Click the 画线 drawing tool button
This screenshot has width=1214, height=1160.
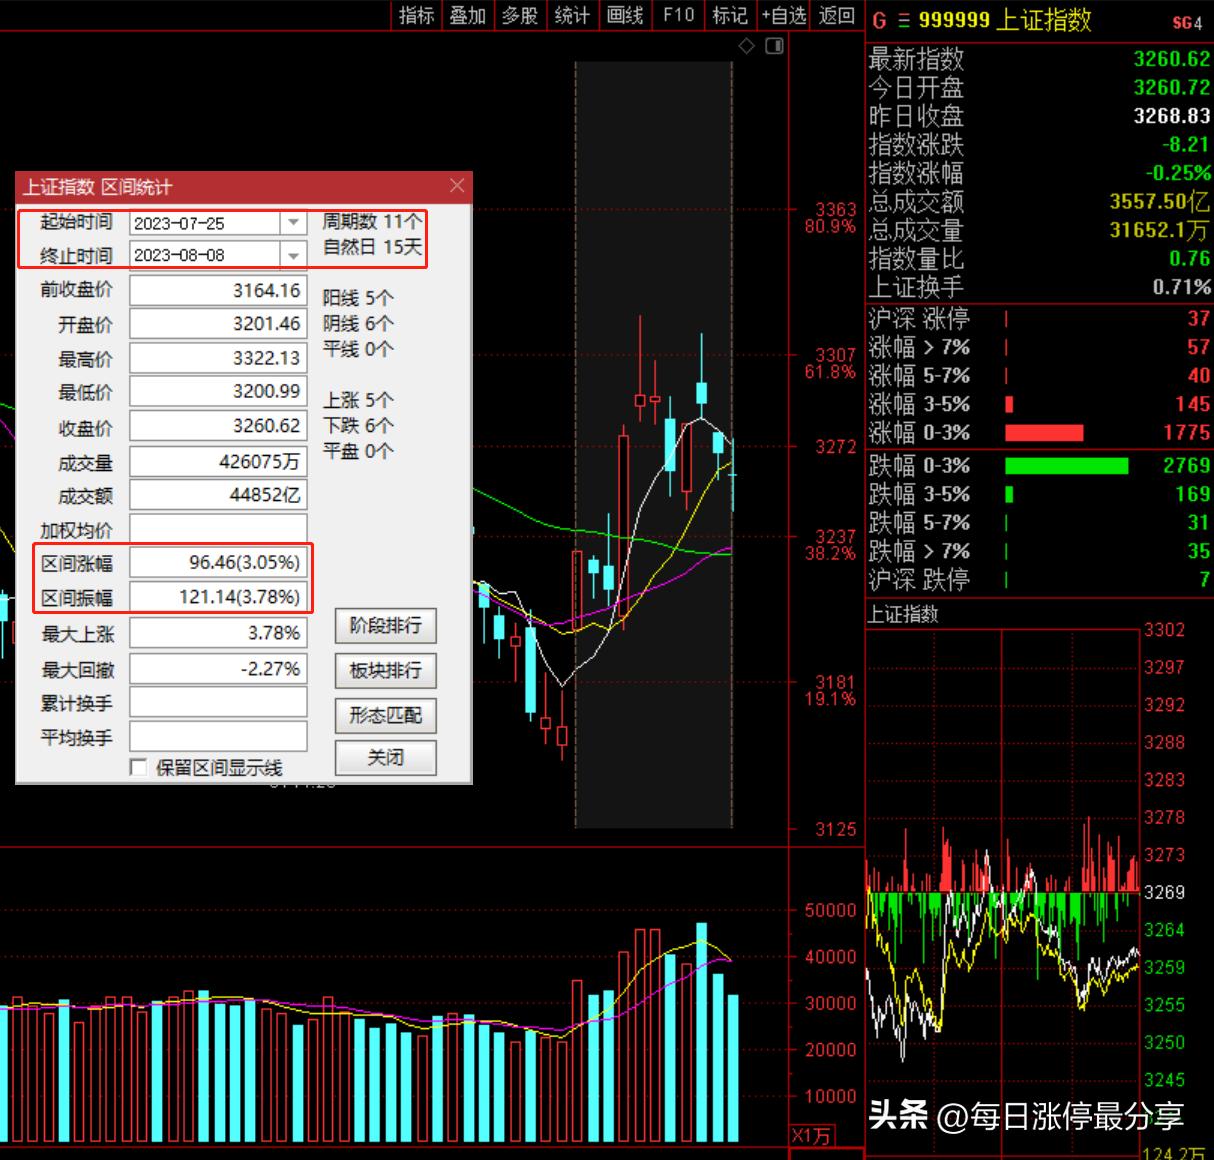pyautogui.click(x=625, y=15)
